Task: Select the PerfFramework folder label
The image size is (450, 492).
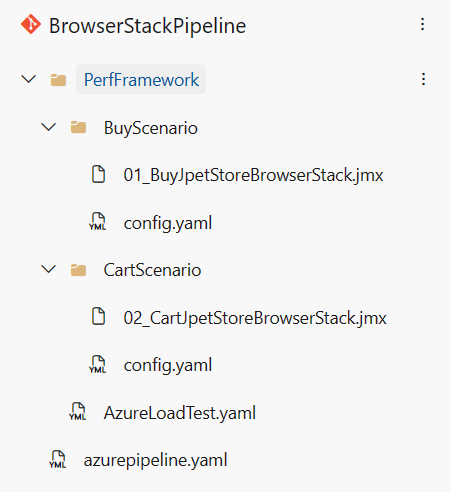Action: pyautogui.click(x=141, y=79)
